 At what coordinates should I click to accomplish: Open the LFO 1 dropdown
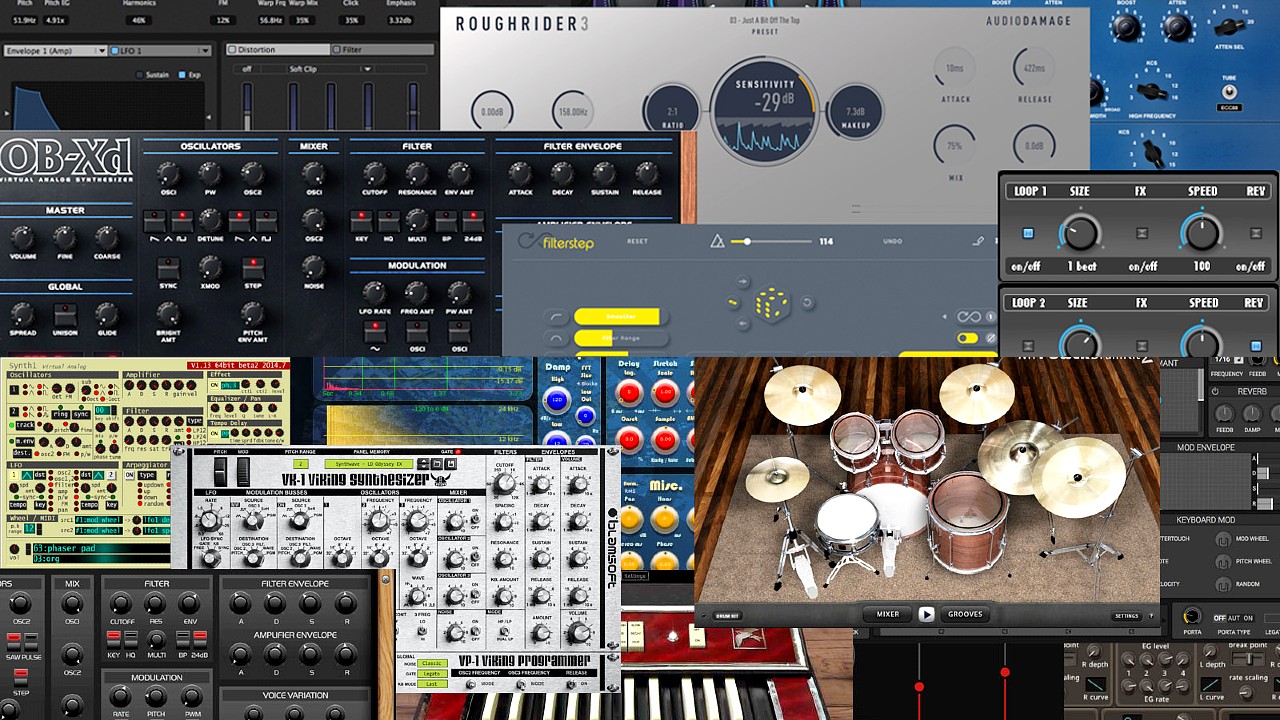[x=160, y=50]
